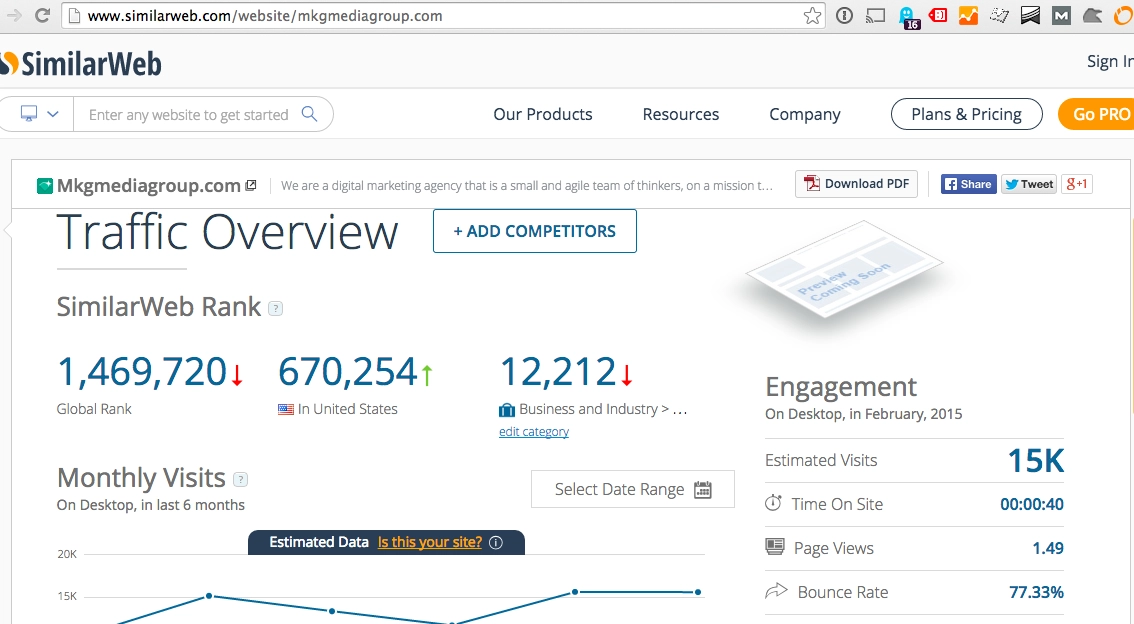The width and height of the screenshot is (1134, 624).
Task: Click 'Is this your site?' link
Action: [x=429, y=542]
